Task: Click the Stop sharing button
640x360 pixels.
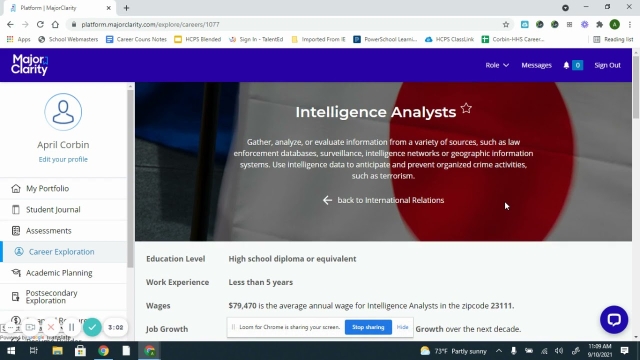Action: coord(368,327)
